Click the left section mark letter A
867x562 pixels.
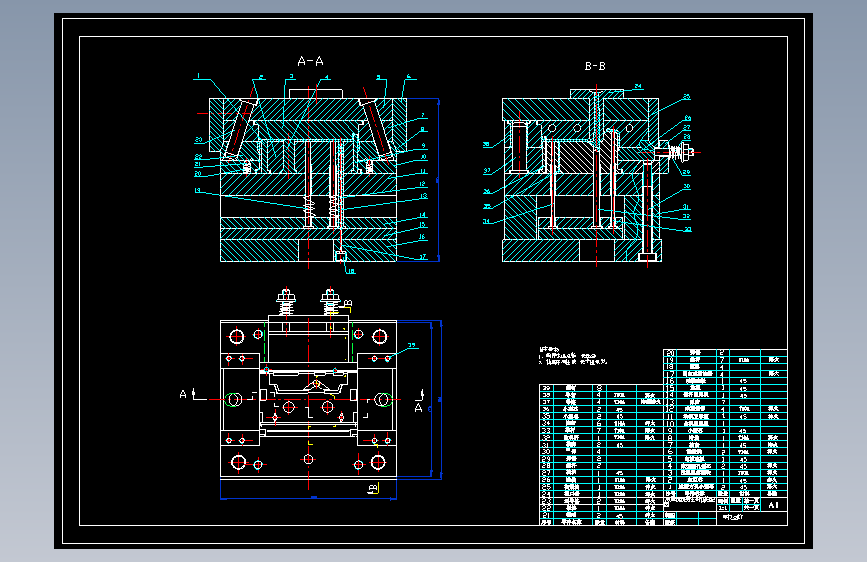[x=183, y=394]
